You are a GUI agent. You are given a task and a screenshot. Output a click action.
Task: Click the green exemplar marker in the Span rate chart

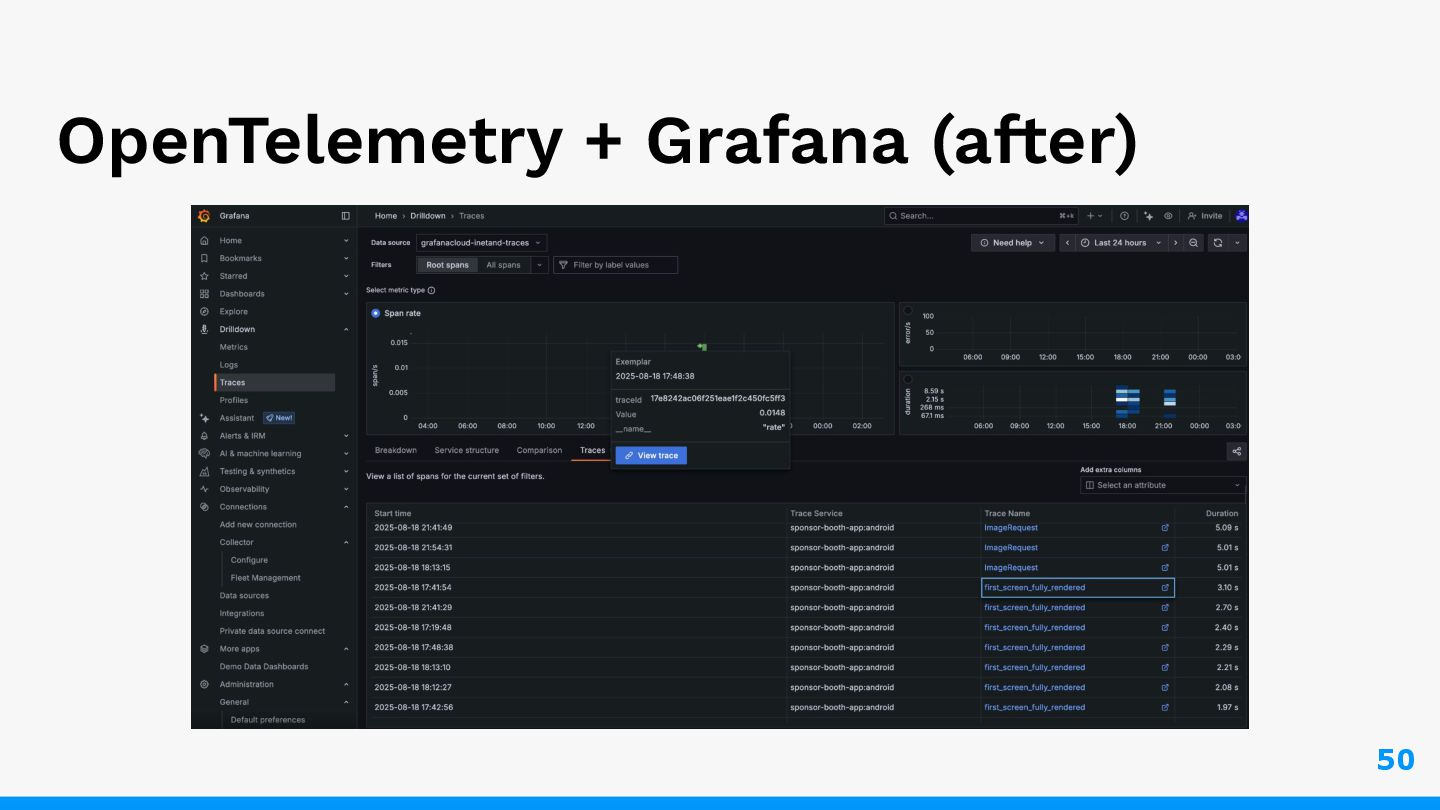coord(702,347)
